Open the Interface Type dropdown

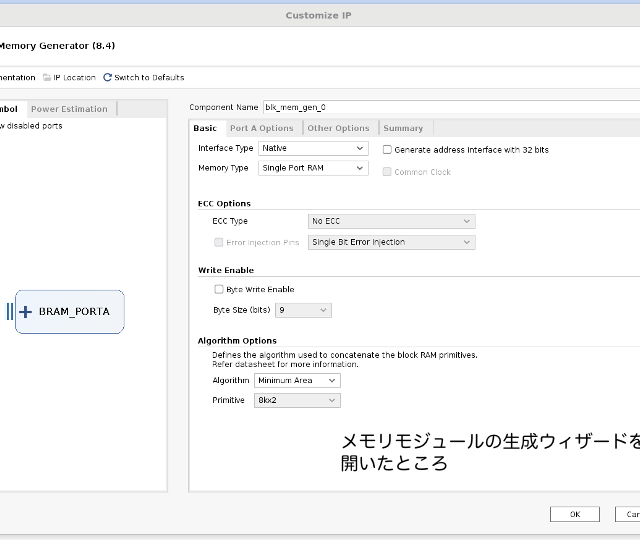pos(313,149)
